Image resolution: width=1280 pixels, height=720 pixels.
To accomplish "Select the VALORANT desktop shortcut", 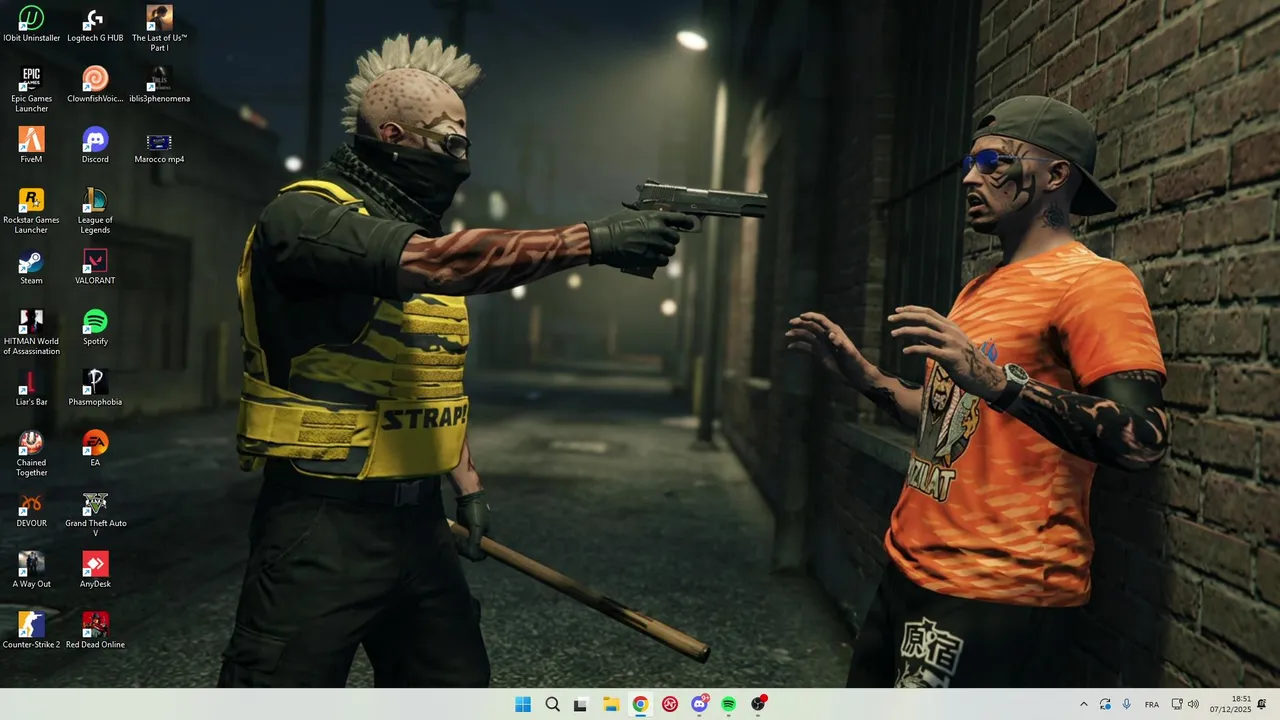I will click(95, 267).
